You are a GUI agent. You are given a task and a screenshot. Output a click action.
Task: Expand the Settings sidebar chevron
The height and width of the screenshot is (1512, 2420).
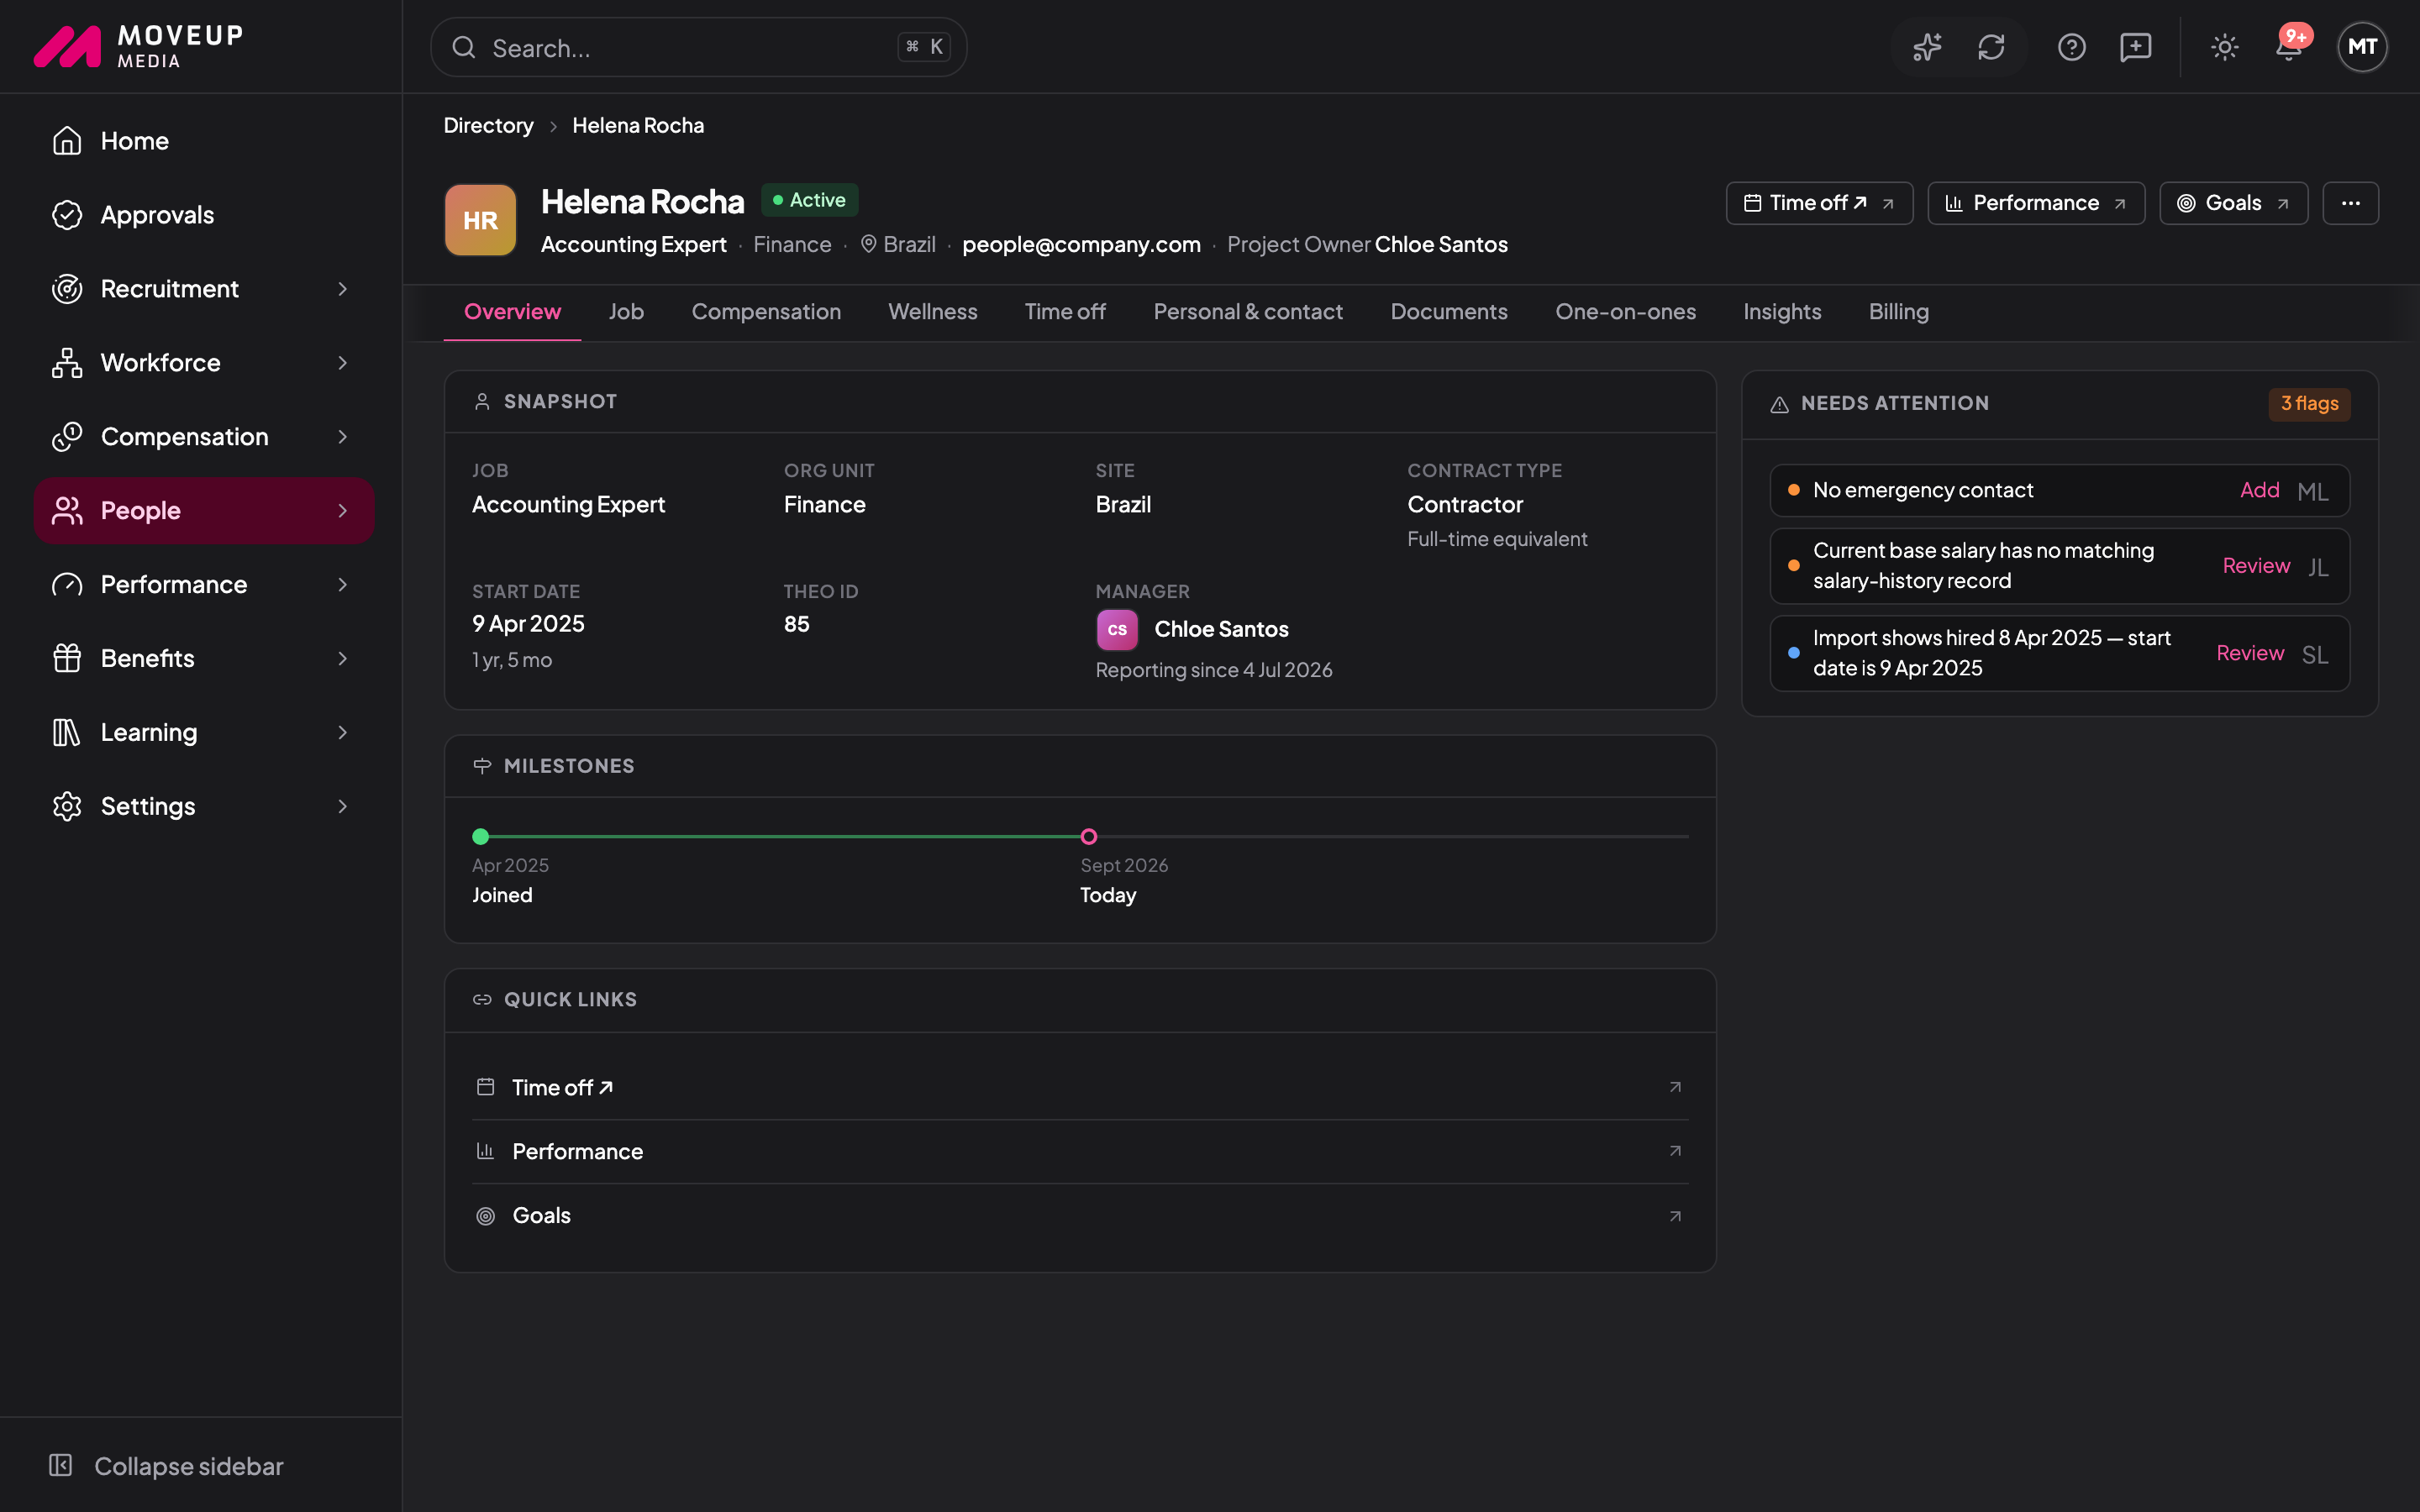click(x=343, y=806)
